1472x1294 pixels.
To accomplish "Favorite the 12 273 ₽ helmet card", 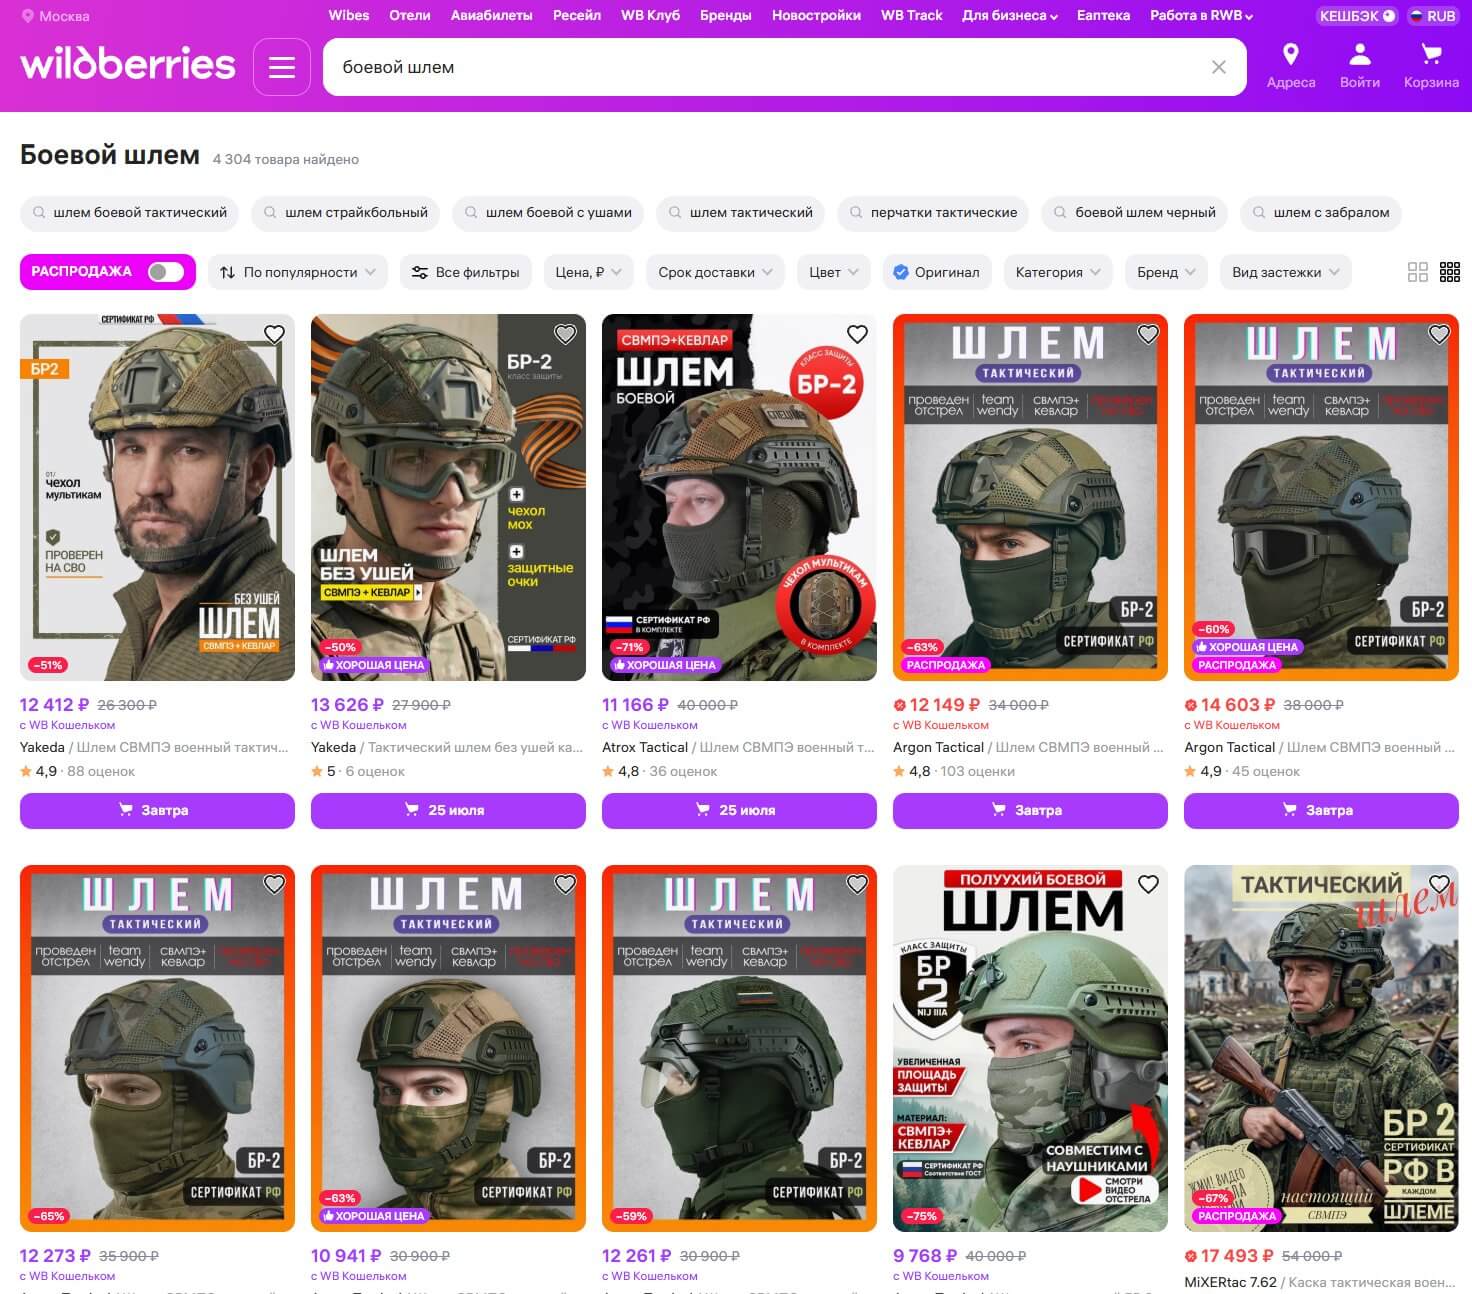I will [x=274, y=884].
